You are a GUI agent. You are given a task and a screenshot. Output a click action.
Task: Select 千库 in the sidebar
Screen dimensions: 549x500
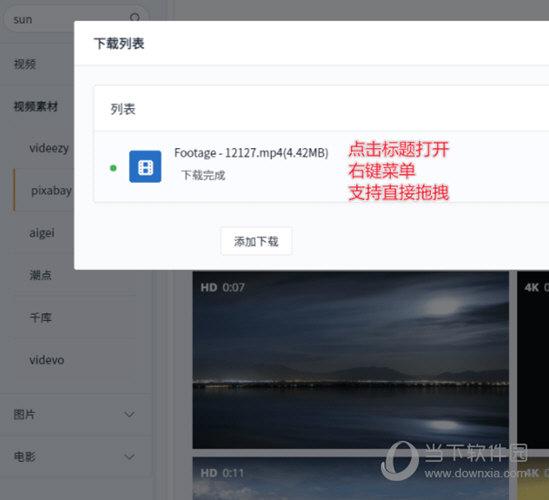tap(41, 318)
